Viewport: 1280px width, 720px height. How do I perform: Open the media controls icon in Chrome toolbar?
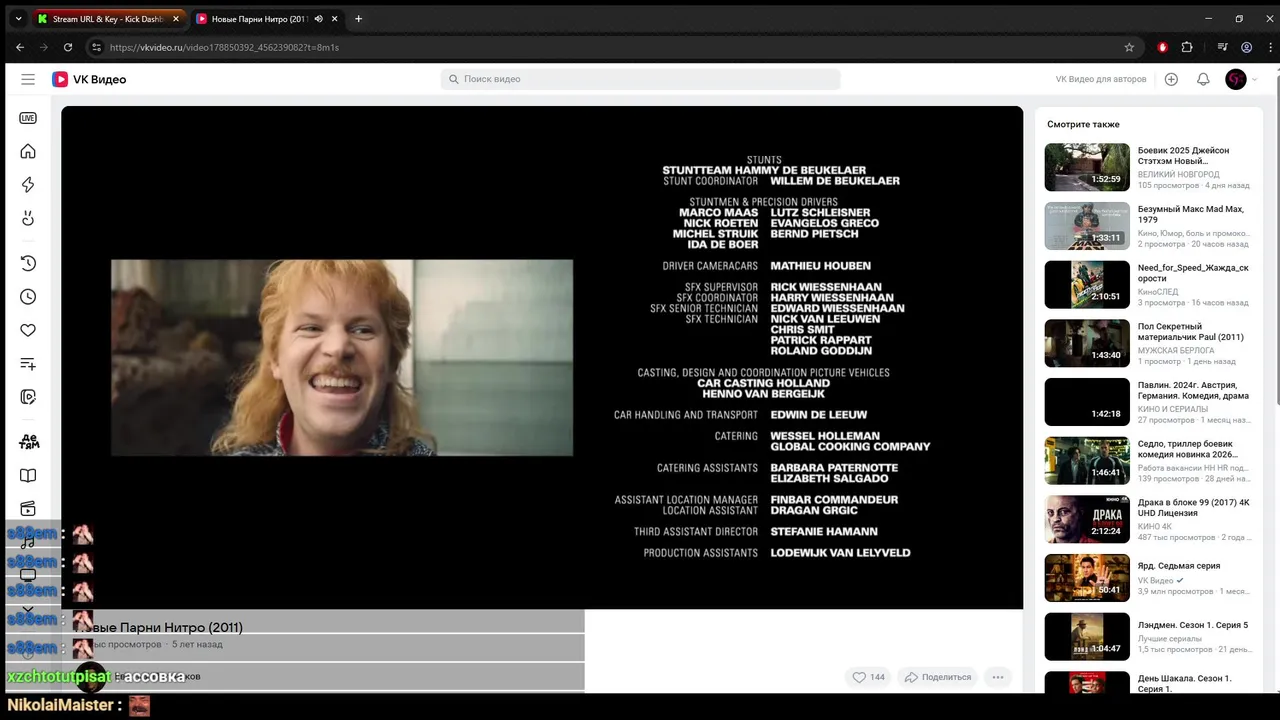(1222, 47)
